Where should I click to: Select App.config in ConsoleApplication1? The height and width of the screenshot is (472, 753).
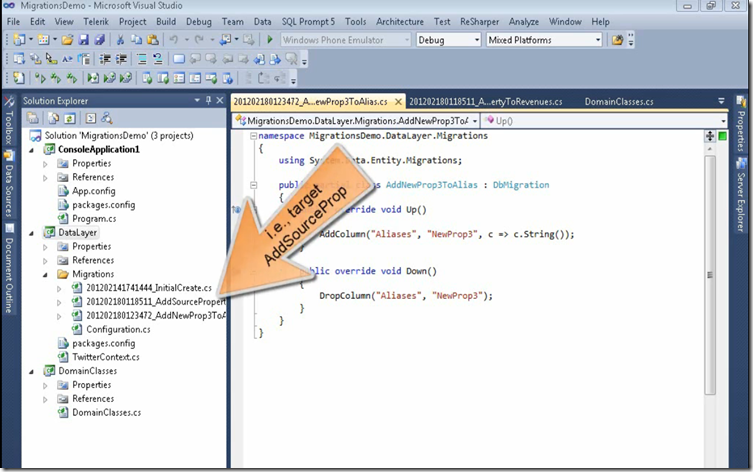pyautogui.click(x=94, y=191)
